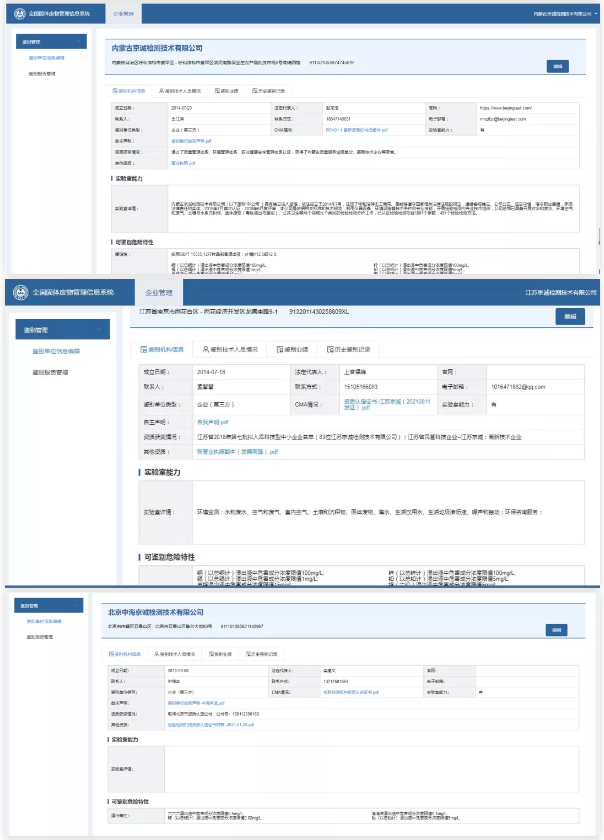The image size is (604, 840).
Task: Click the company title 北京中海京诚检测技术有限公司
Action: (156, 612)
